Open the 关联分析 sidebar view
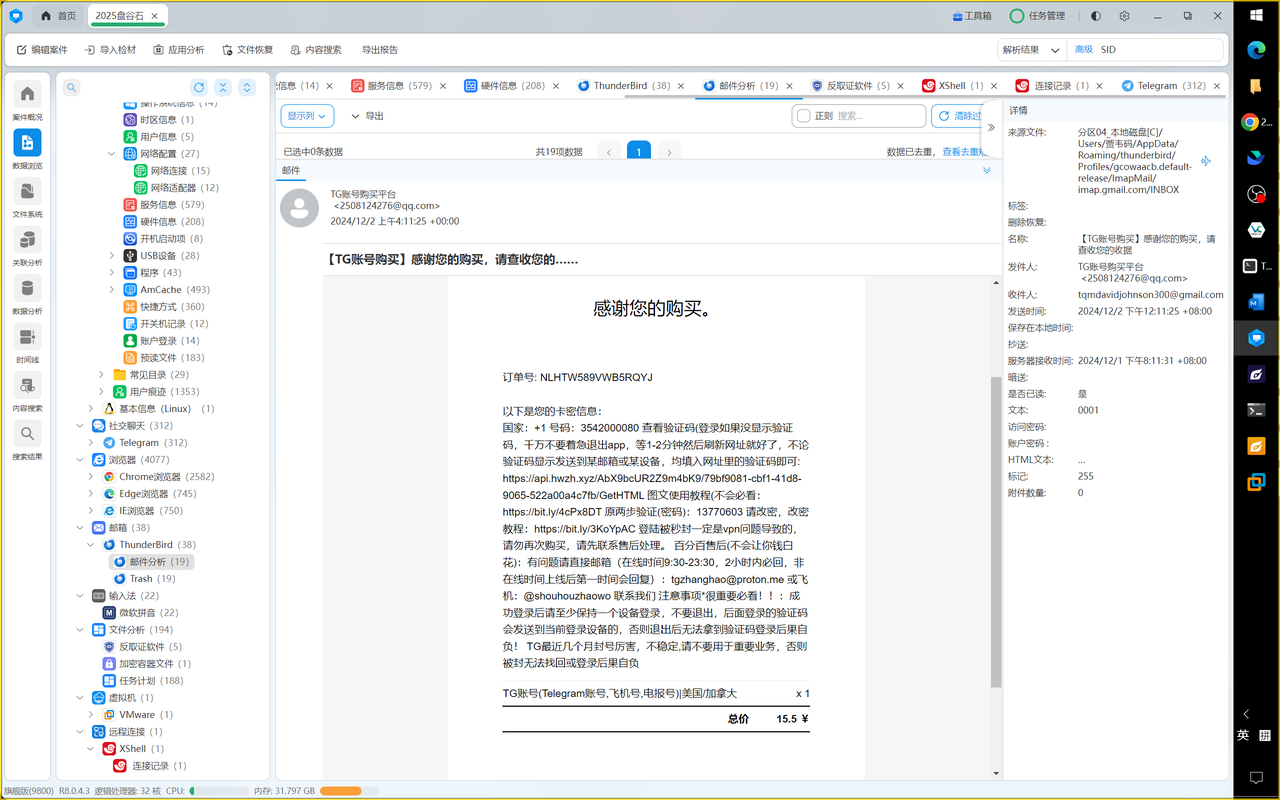The image size is (1280, 800). coord(27,246)
